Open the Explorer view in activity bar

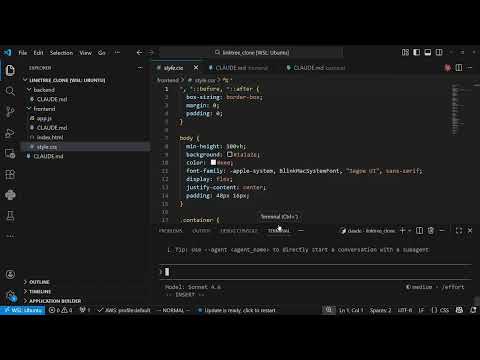click(x=10, y=71)
